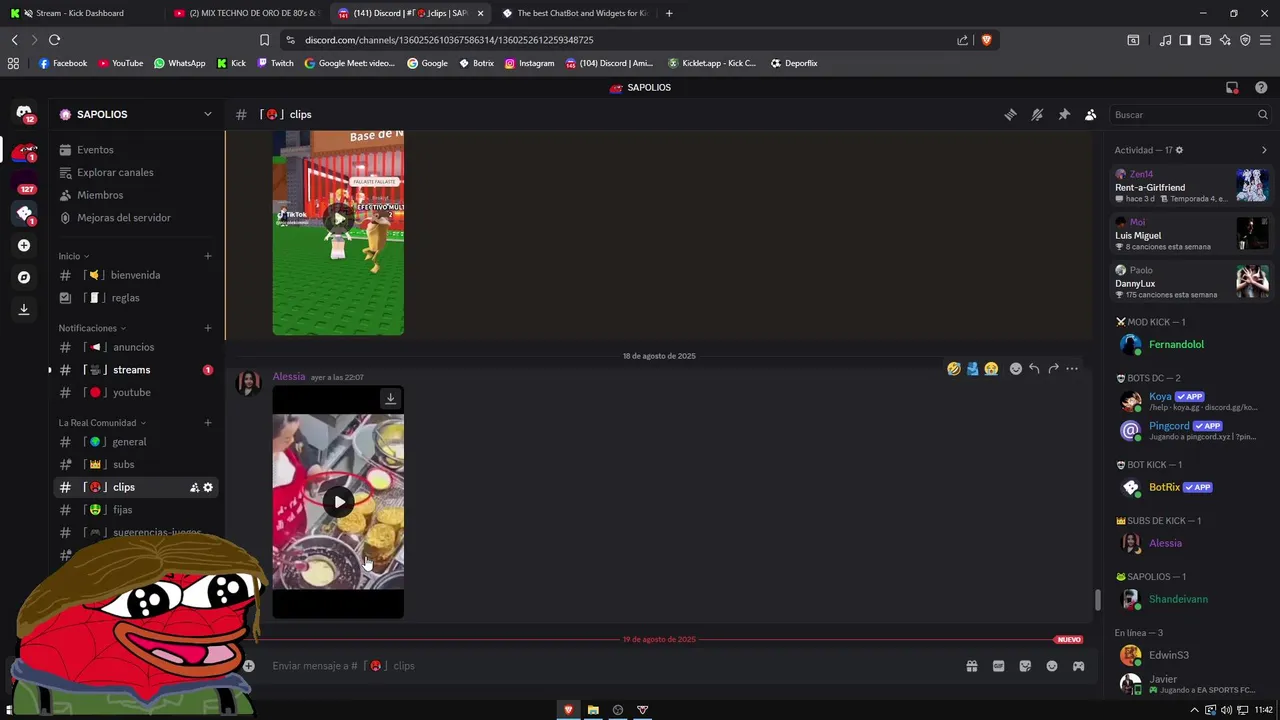Viewport: 1280px width, 720px height.
Task: Open the bienvenida channel
Action: coord(135,275)
